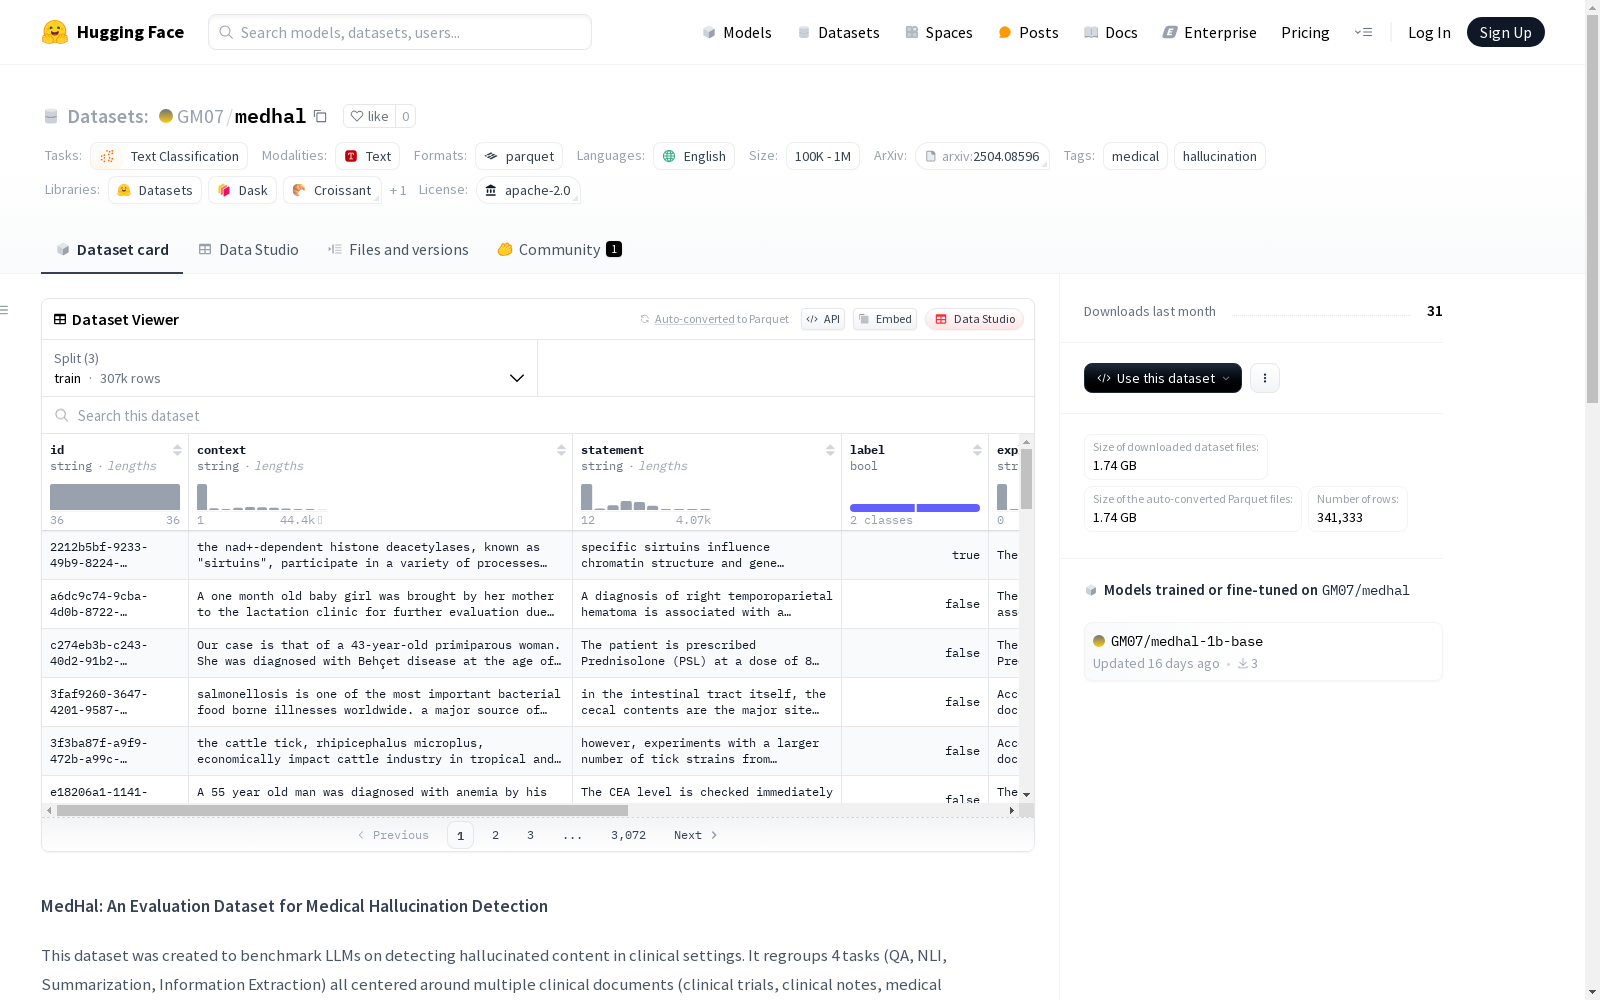Open the GM07/medhal-1b-base model card

[x=1263, y=651]
